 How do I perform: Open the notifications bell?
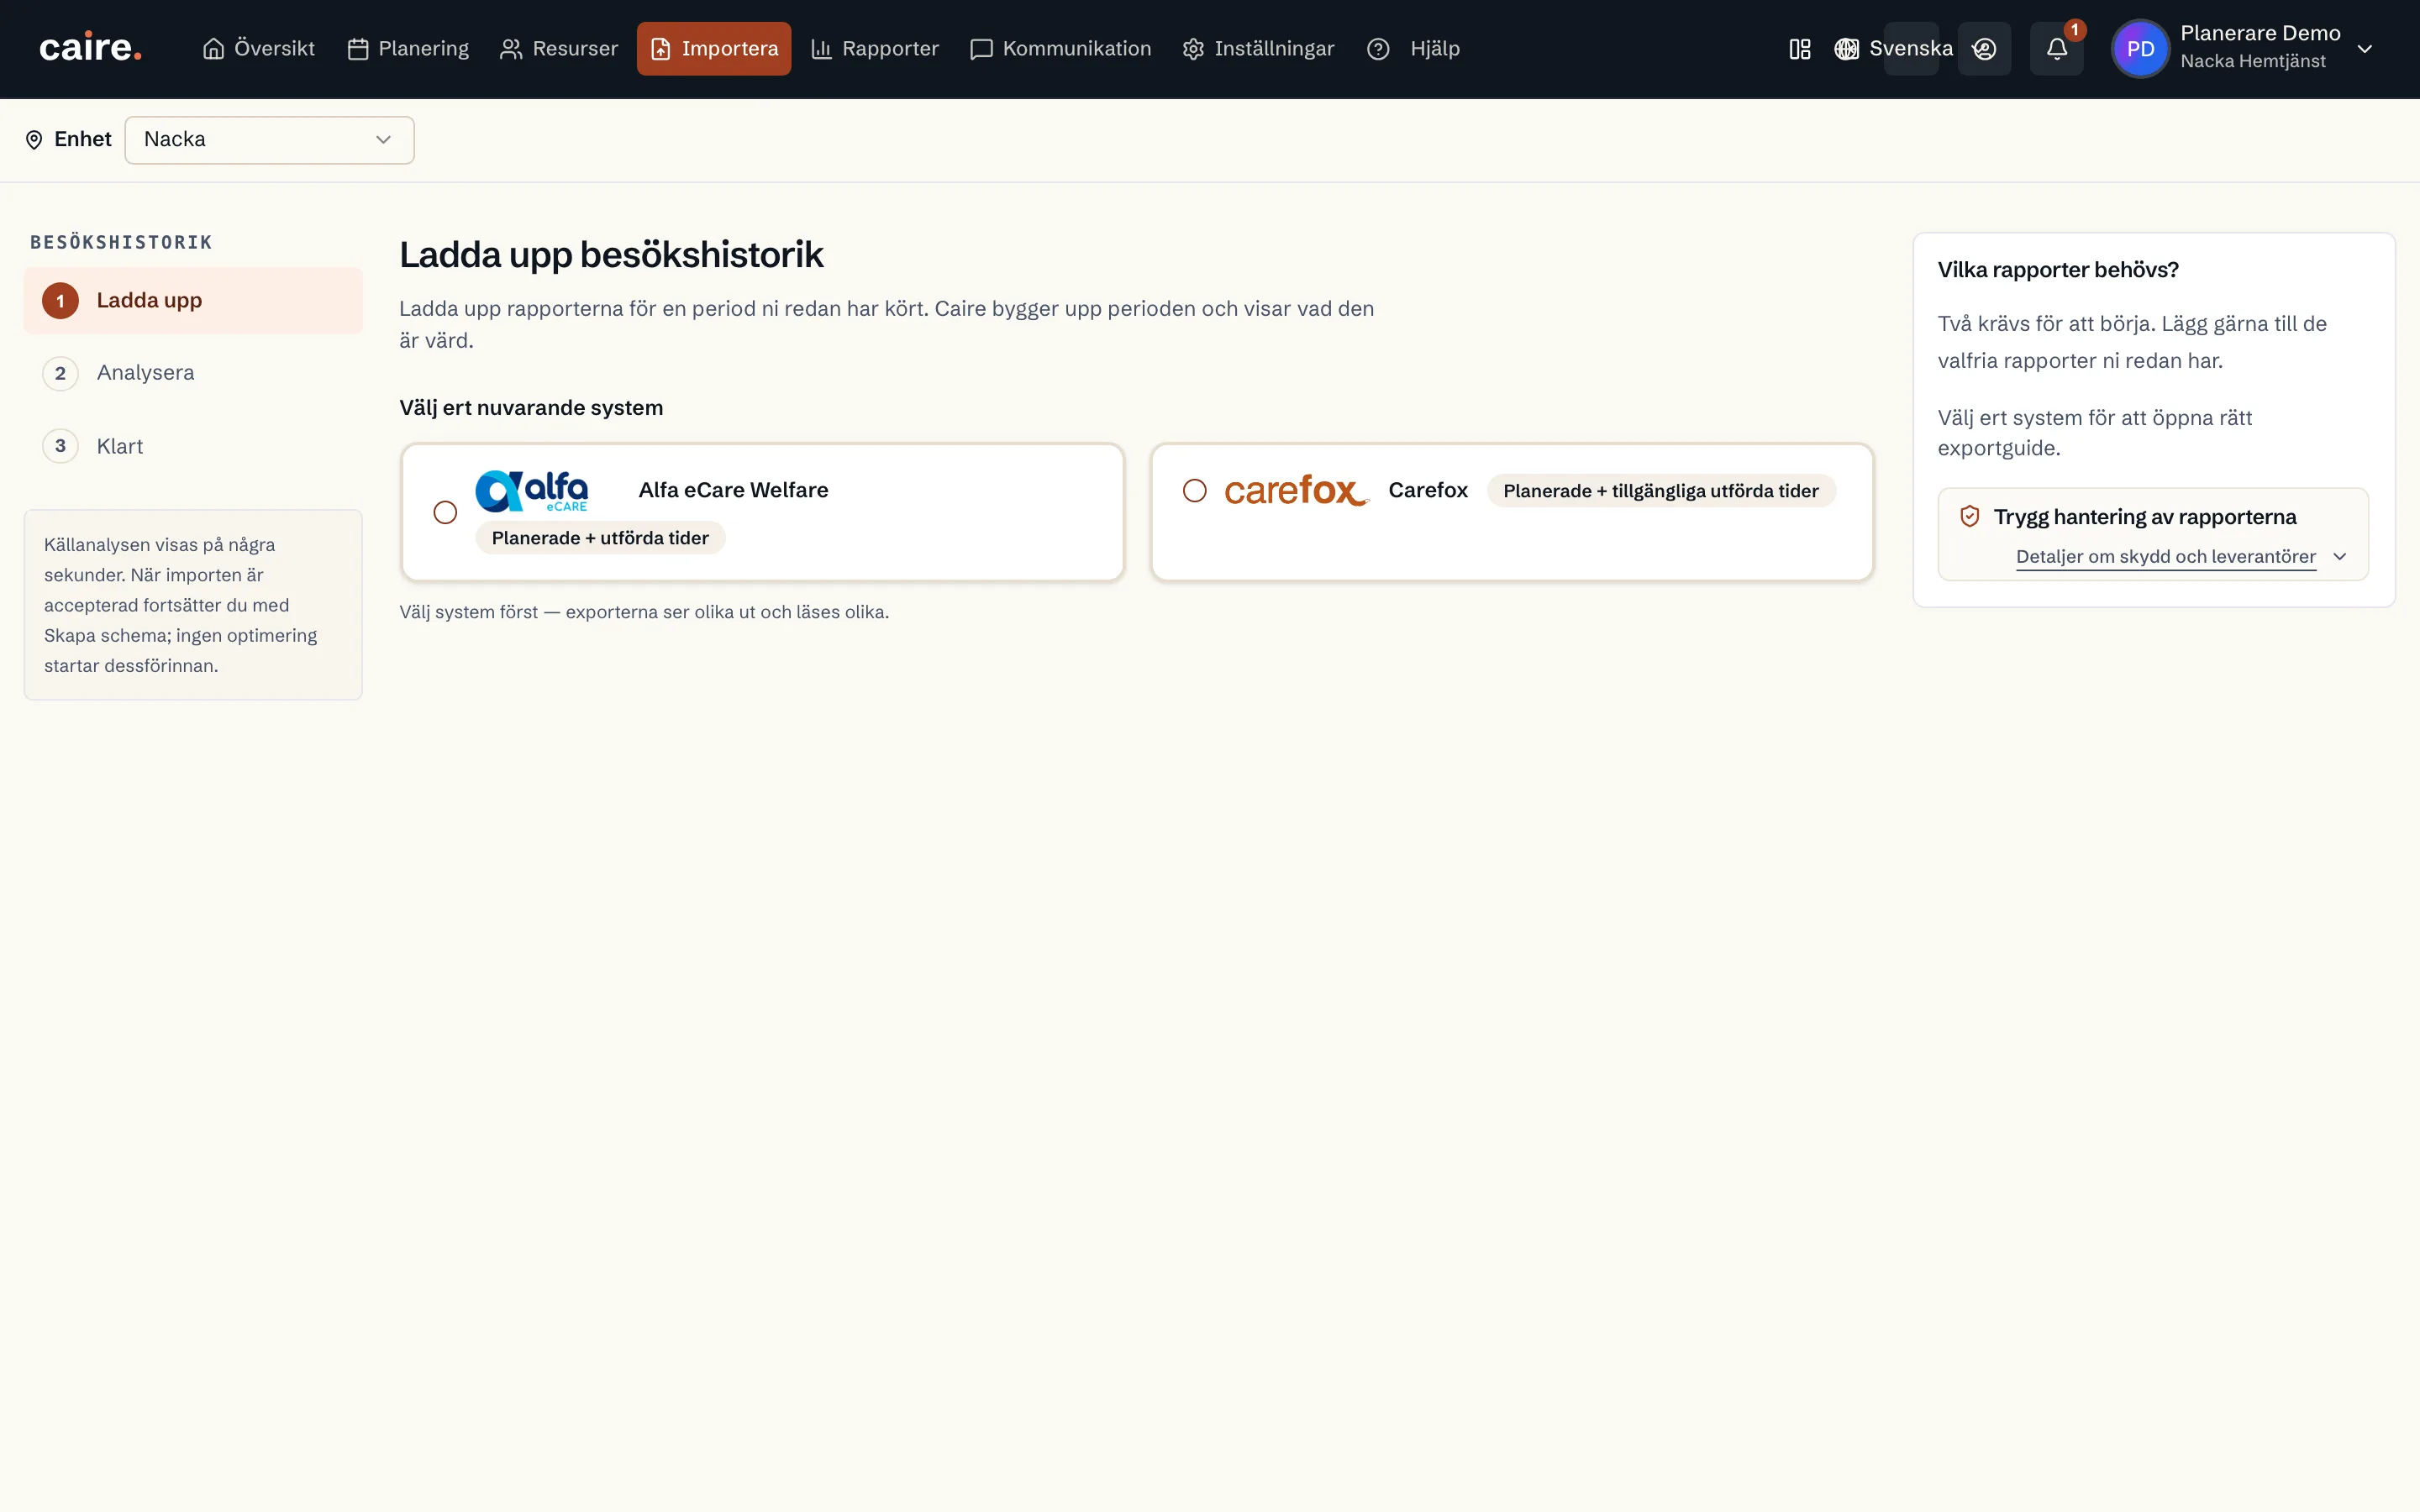[x=2057, y=48]
